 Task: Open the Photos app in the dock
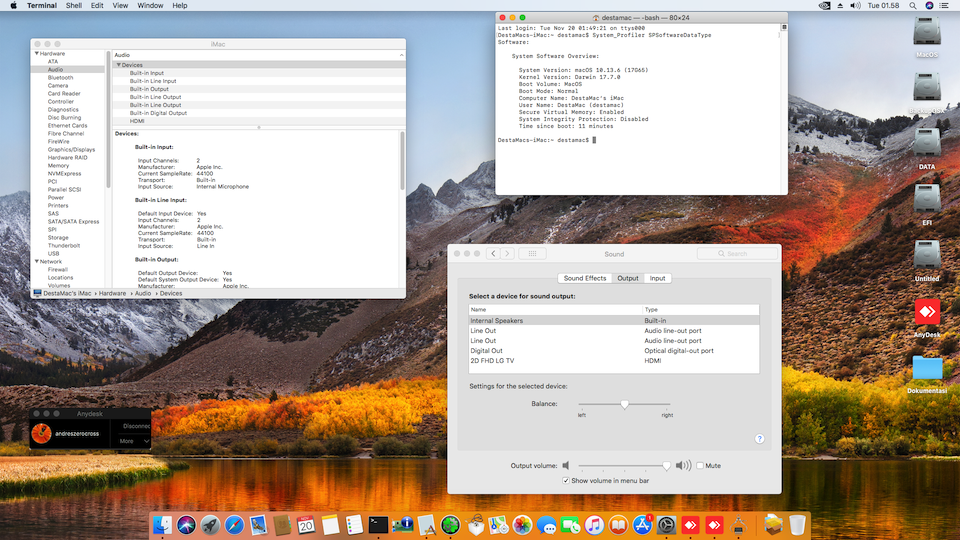(x=521, y=524)
